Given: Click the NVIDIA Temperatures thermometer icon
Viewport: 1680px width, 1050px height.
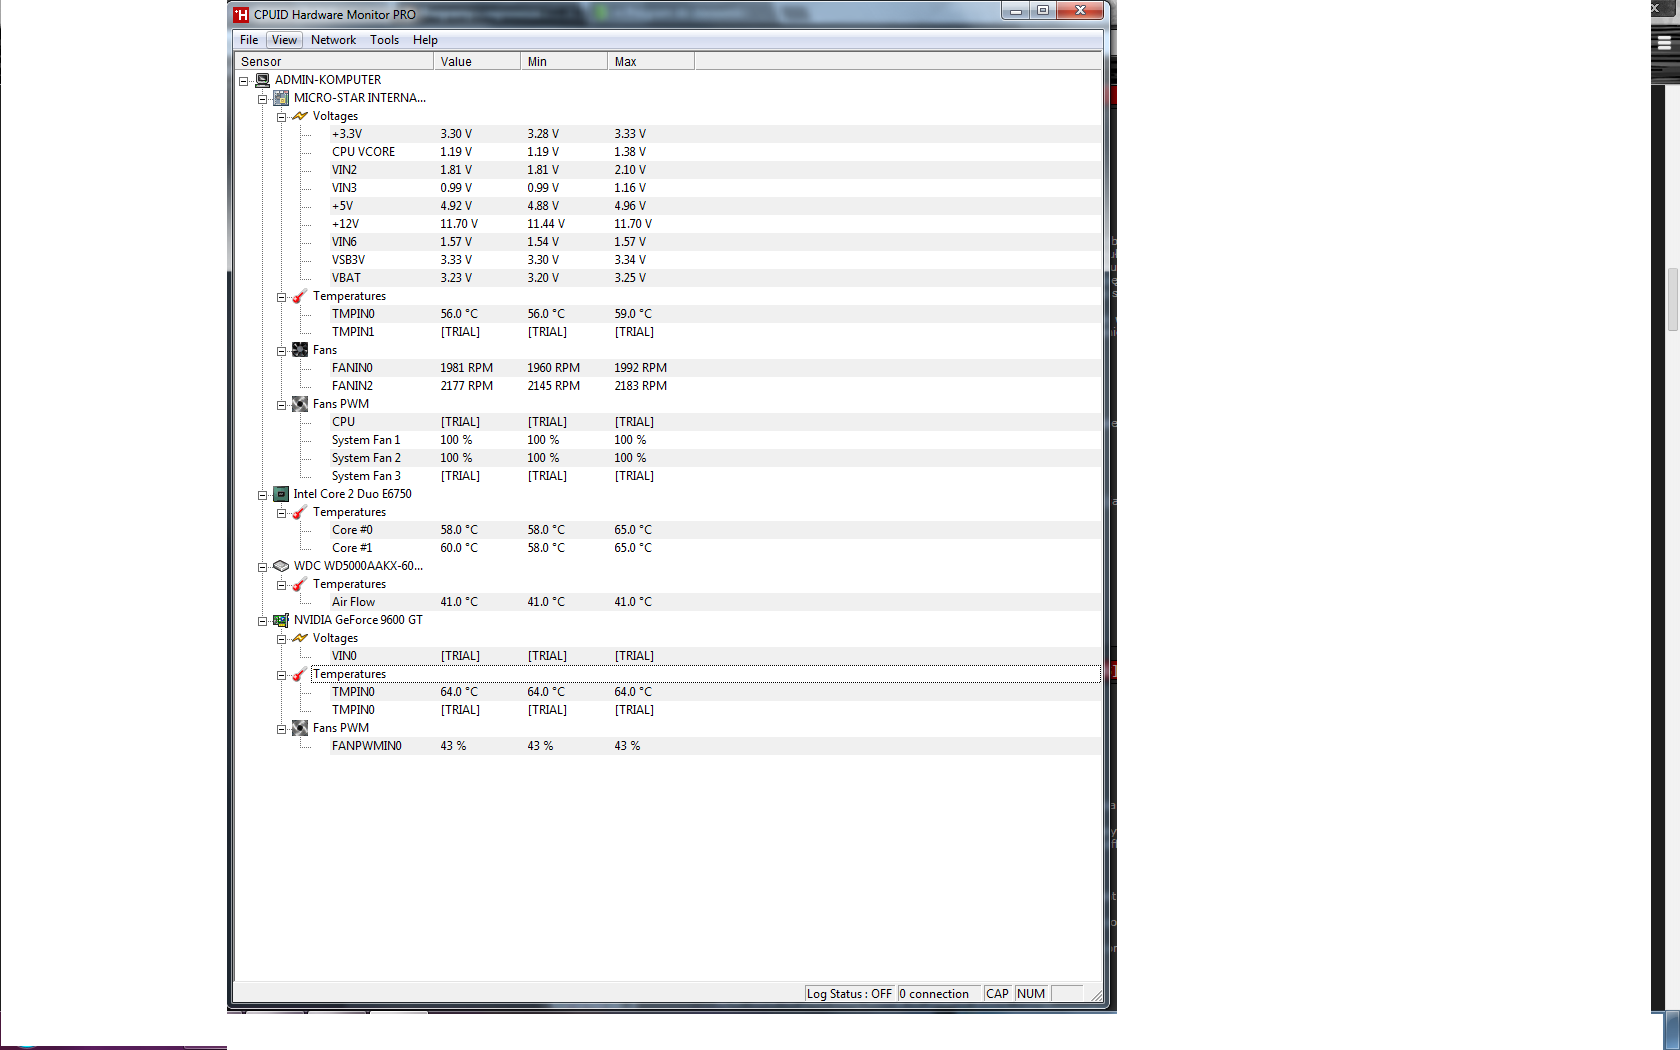Looking at the screenshot, I should 300,674.
